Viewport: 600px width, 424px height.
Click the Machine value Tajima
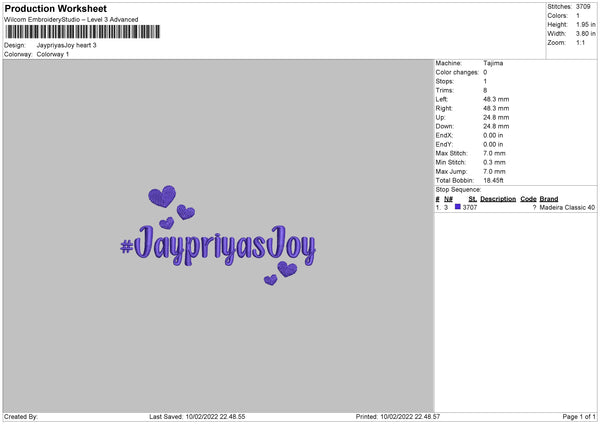(493, 63)
